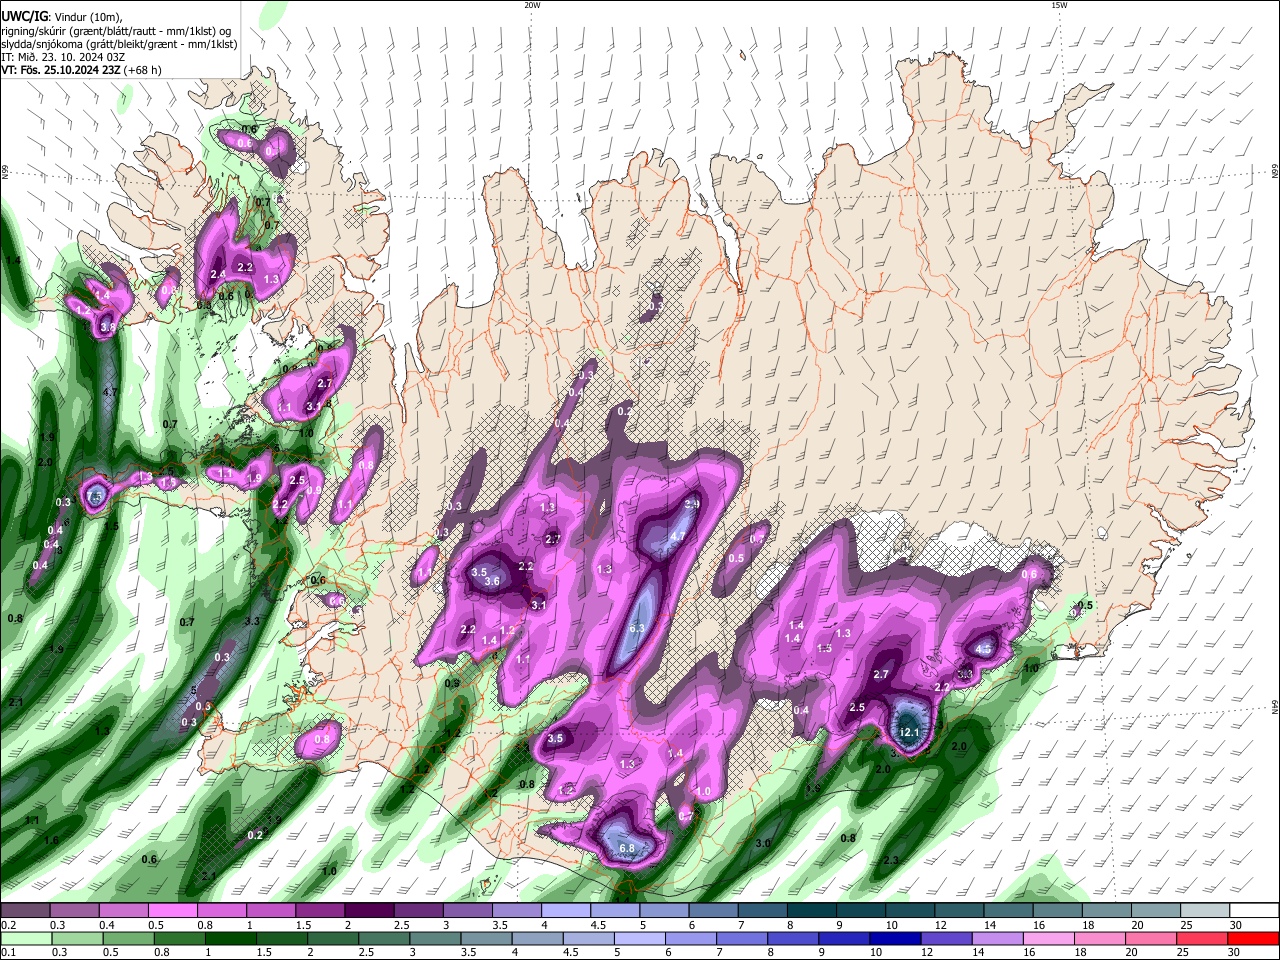Click the lightest green rain swatch after 0.1
This screenshot has width=1280, height=960.
[25, 939]
